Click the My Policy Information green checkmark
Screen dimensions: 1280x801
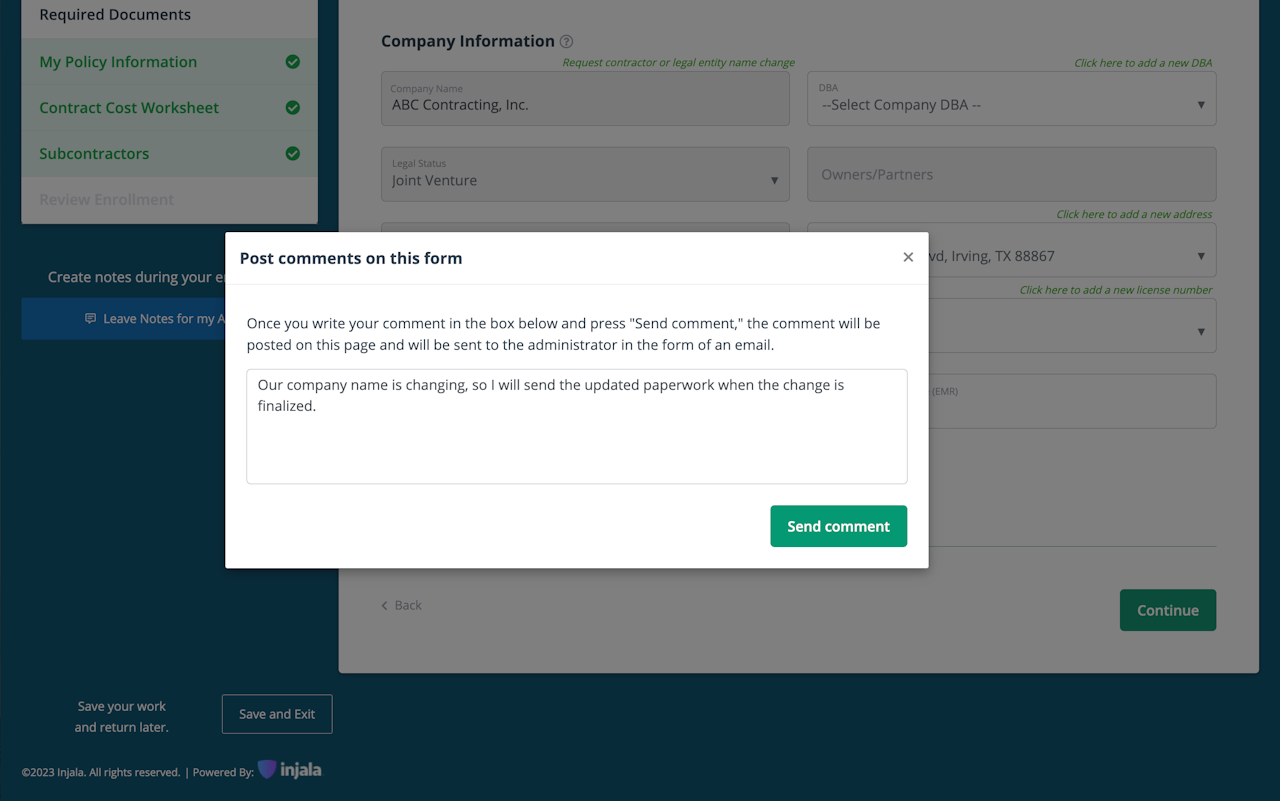293,62
